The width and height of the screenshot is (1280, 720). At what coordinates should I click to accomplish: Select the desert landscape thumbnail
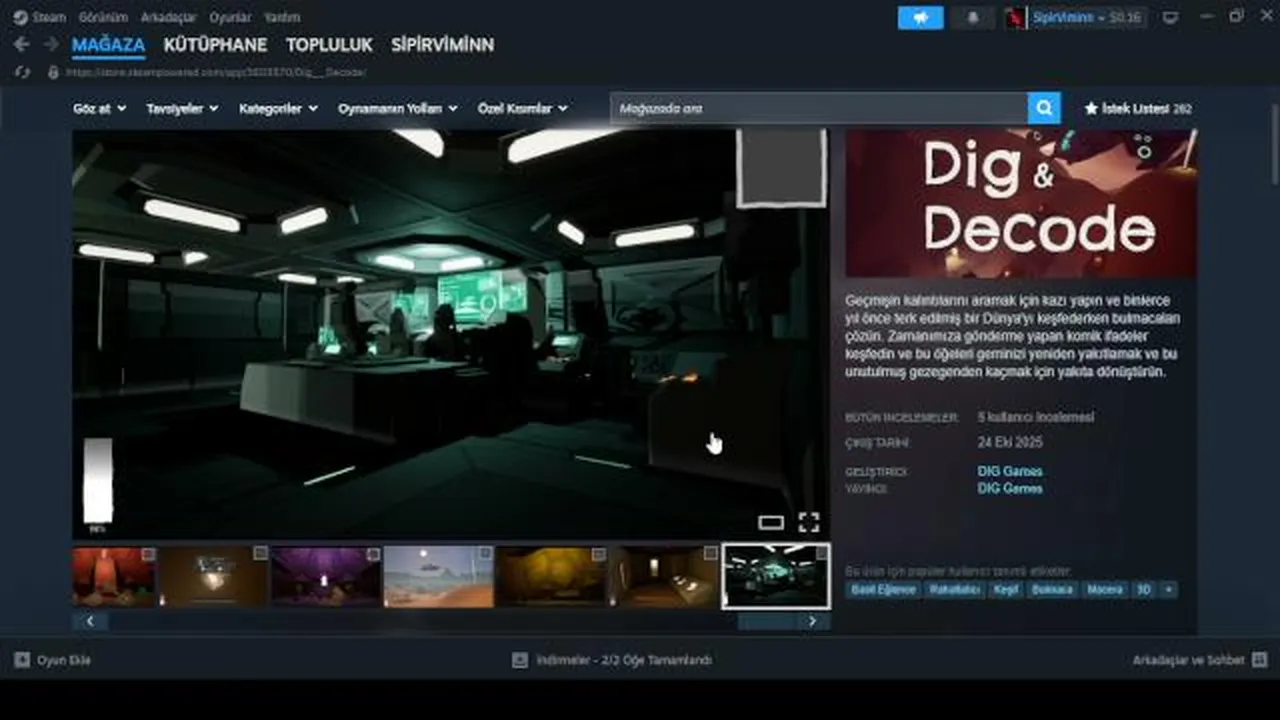point(439,576)
